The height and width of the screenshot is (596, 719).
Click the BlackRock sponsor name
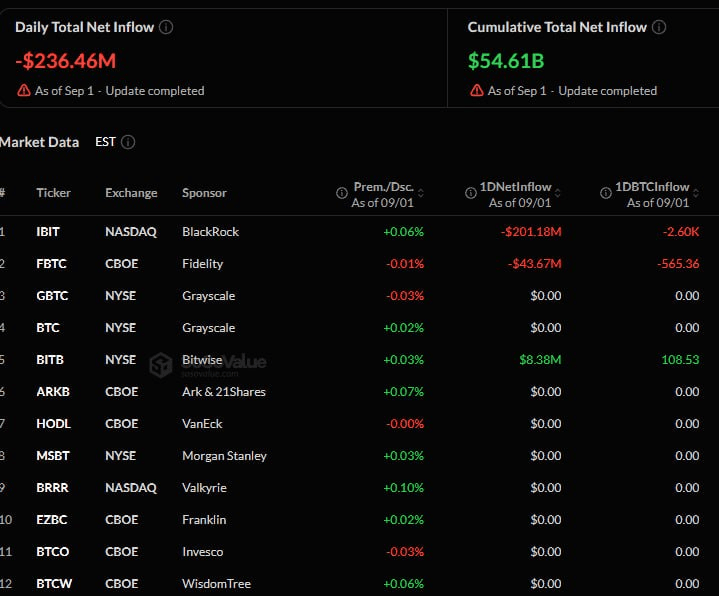pyautogui.click(x=210, y=232)
